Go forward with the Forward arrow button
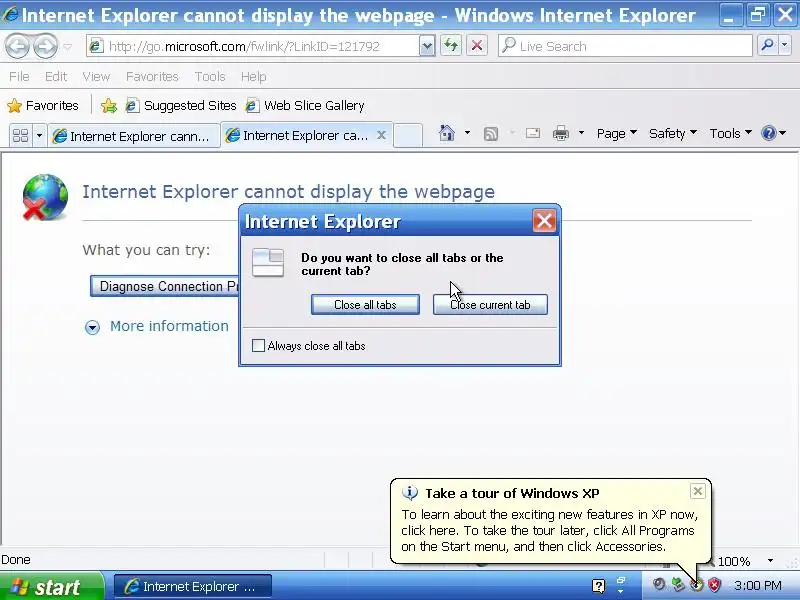Screen dimensions: 800x600 (45, 46)
